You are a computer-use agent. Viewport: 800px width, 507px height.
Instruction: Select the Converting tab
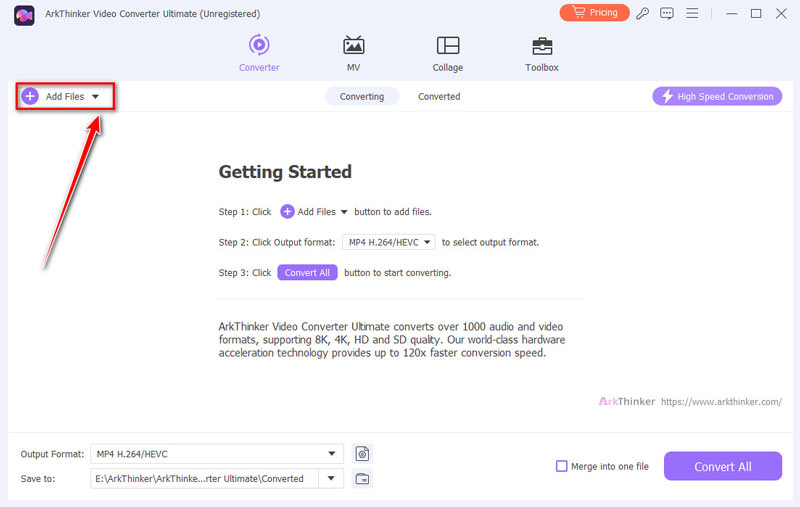tap(362, 96)
